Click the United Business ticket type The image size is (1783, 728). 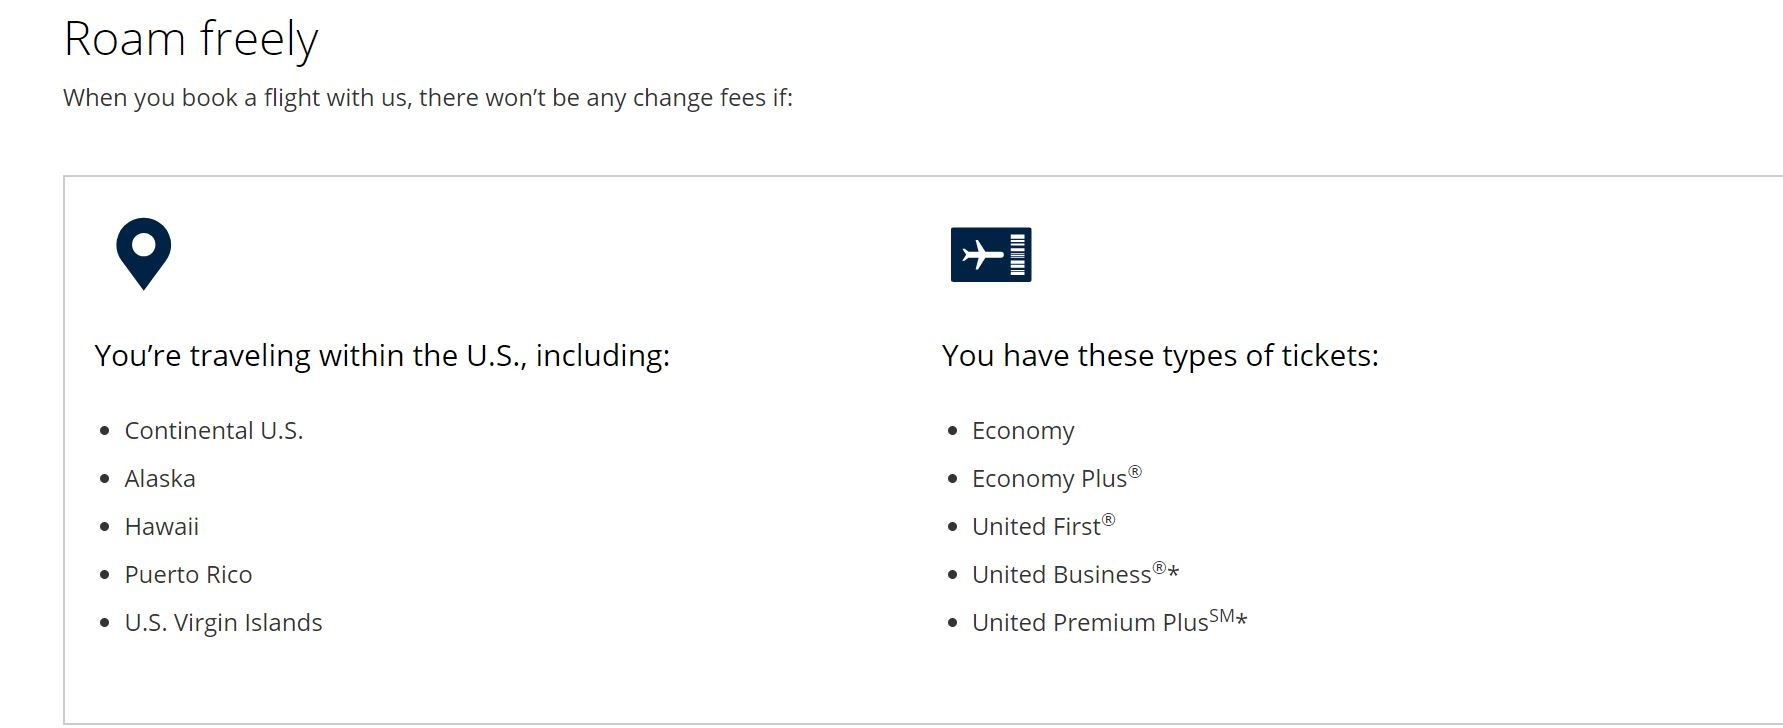coord(1076,574)
